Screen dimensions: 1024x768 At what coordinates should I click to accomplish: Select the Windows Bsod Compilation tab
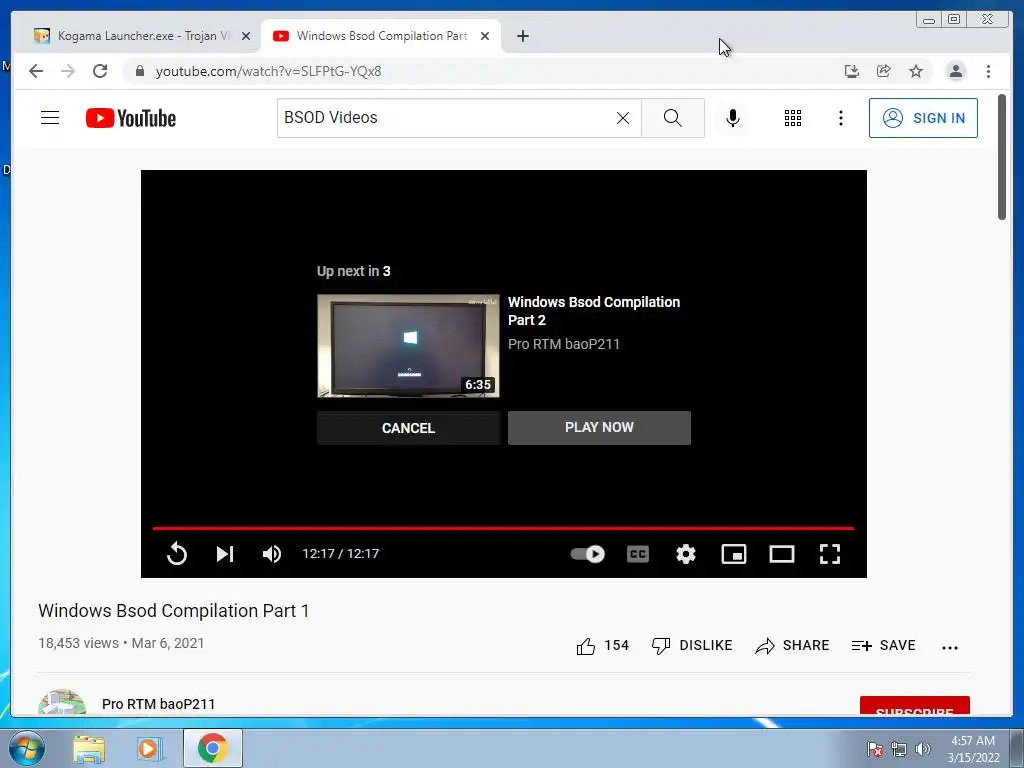[381, 36]
